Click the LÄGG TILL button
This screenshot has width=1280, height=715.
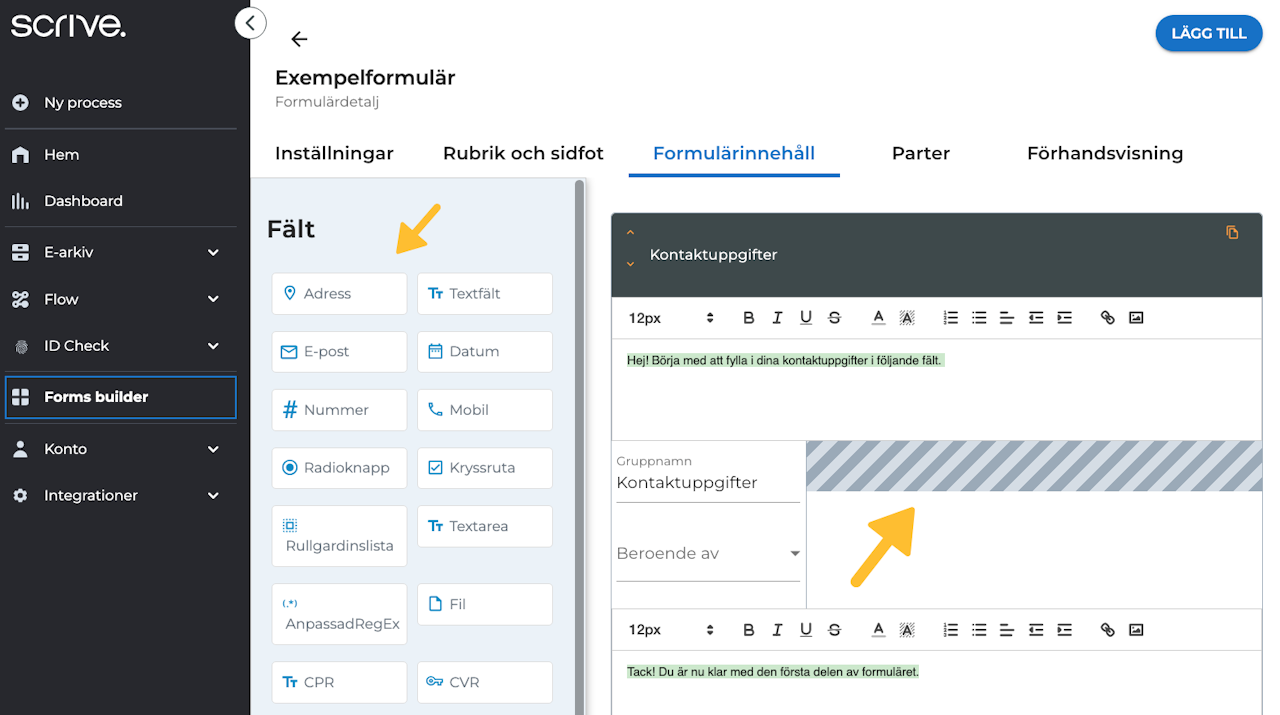[x=1208, y=33]
